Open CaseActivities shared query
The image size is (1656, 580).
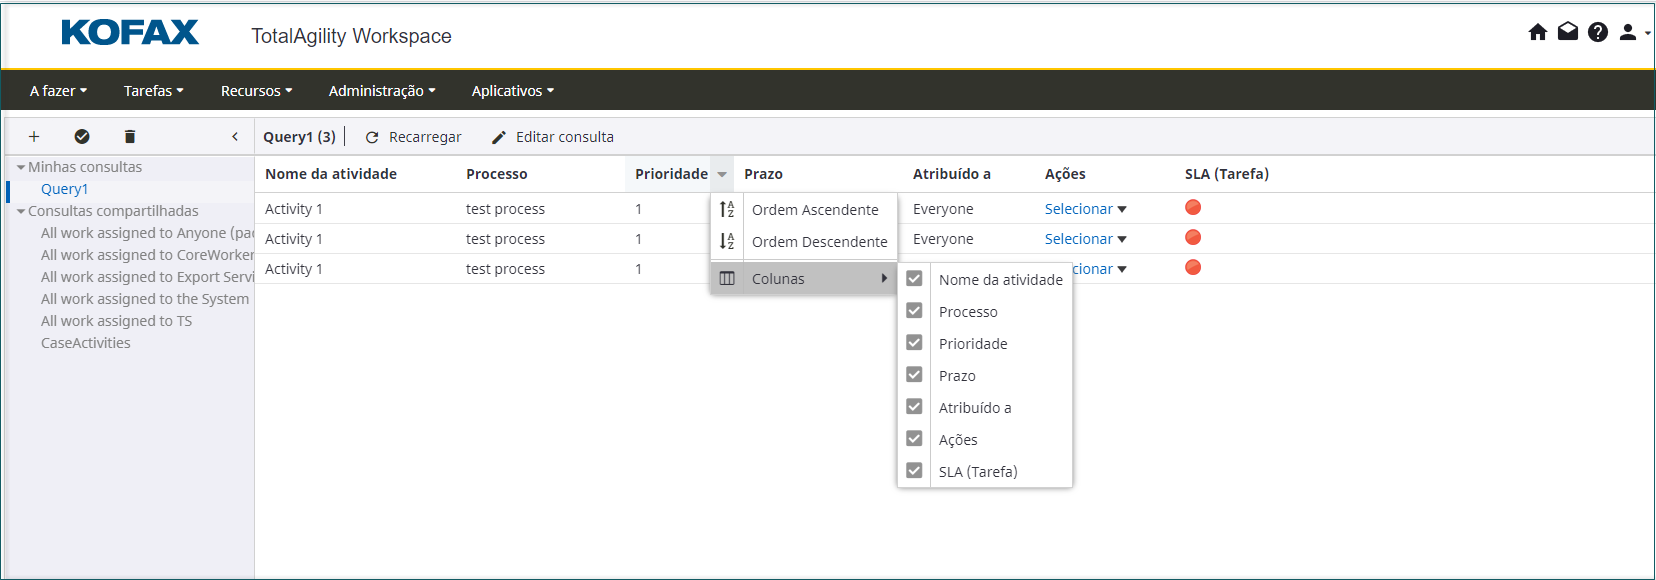(x=86, y=343)
